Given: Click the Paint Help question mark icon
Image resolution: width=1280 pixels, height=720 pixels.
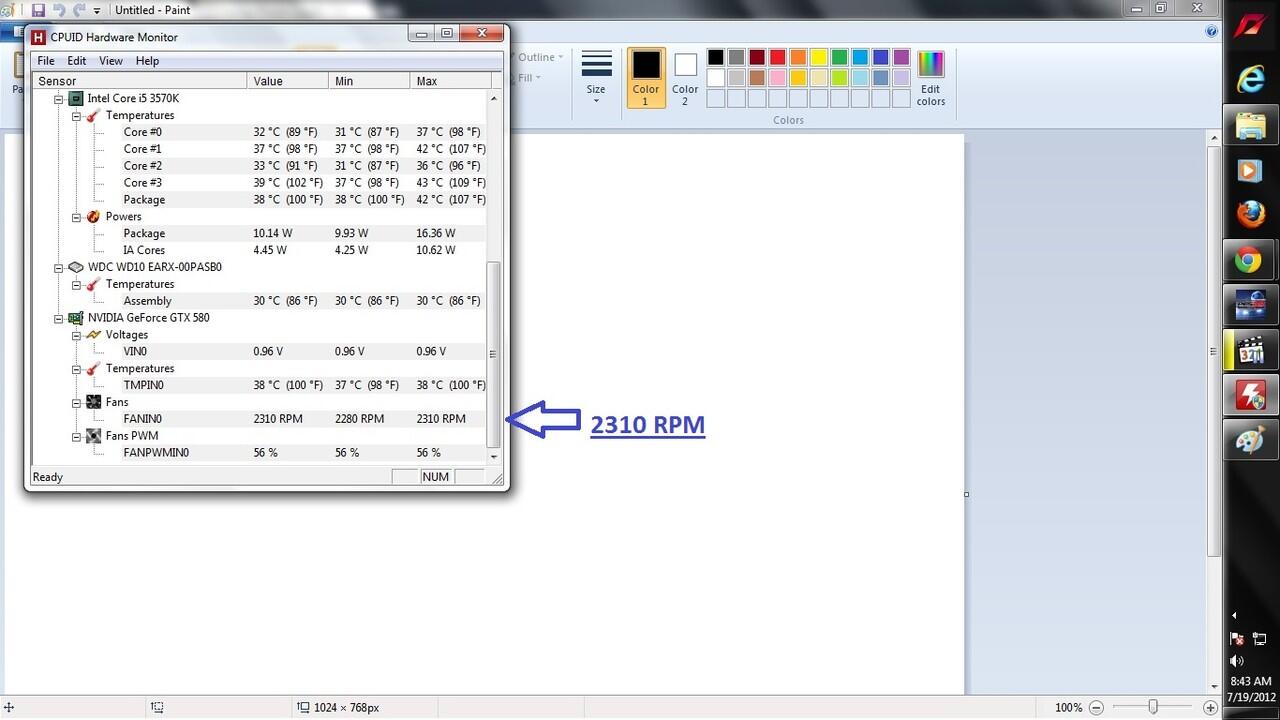Looking at the screenshot, I should [1212, 31].
